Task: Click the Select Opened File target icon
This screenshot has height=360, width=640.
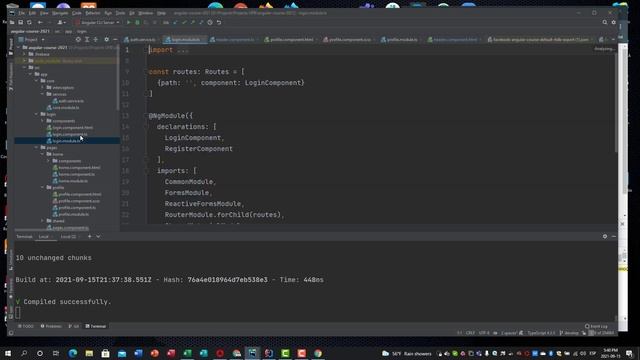Action: [x=78, y=40]
